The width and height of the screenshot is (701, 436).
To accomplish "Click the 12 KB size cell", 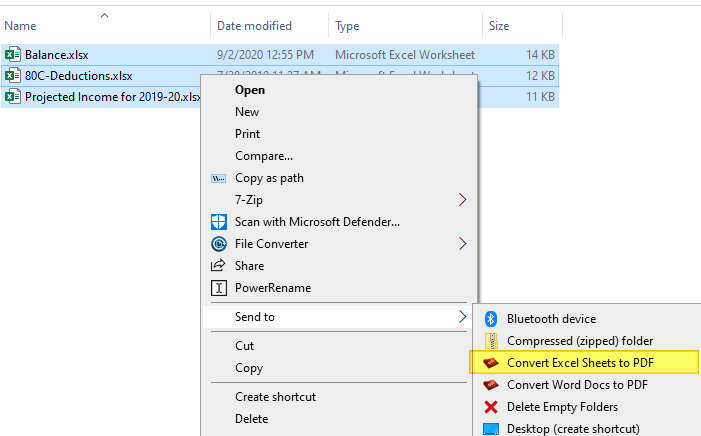I will (x=540, y=76).
